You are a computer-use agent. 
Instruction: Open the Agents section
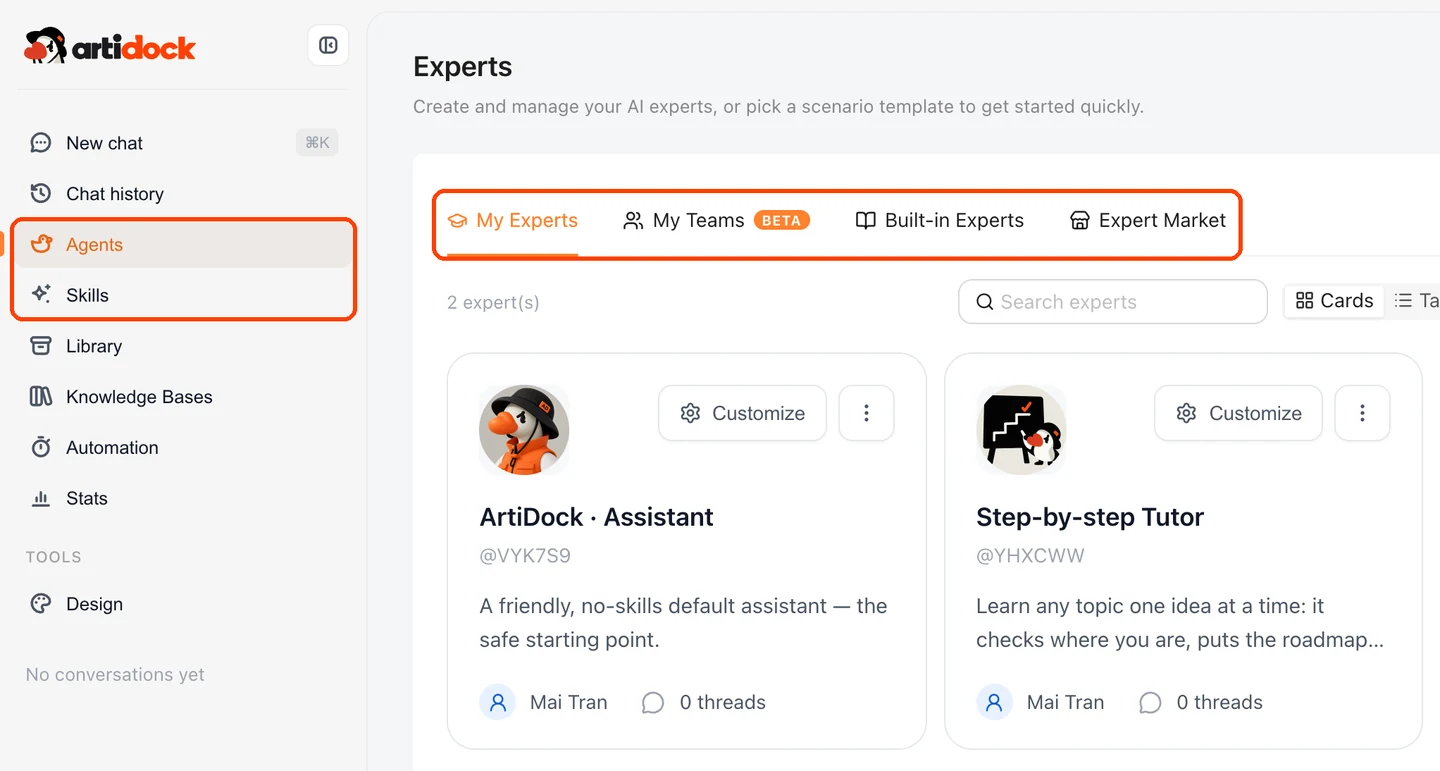pos(182,245)
